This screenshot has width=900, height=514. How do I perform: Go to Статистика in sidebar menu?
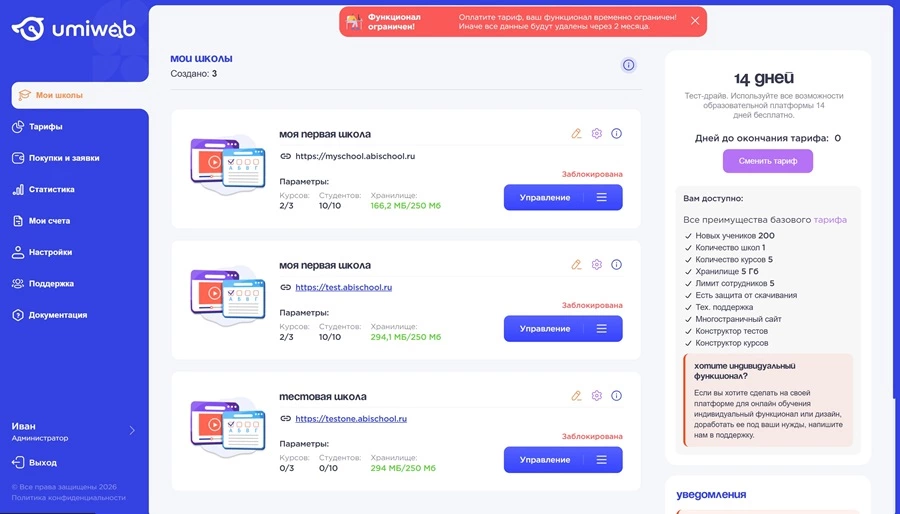click(52, 189)
